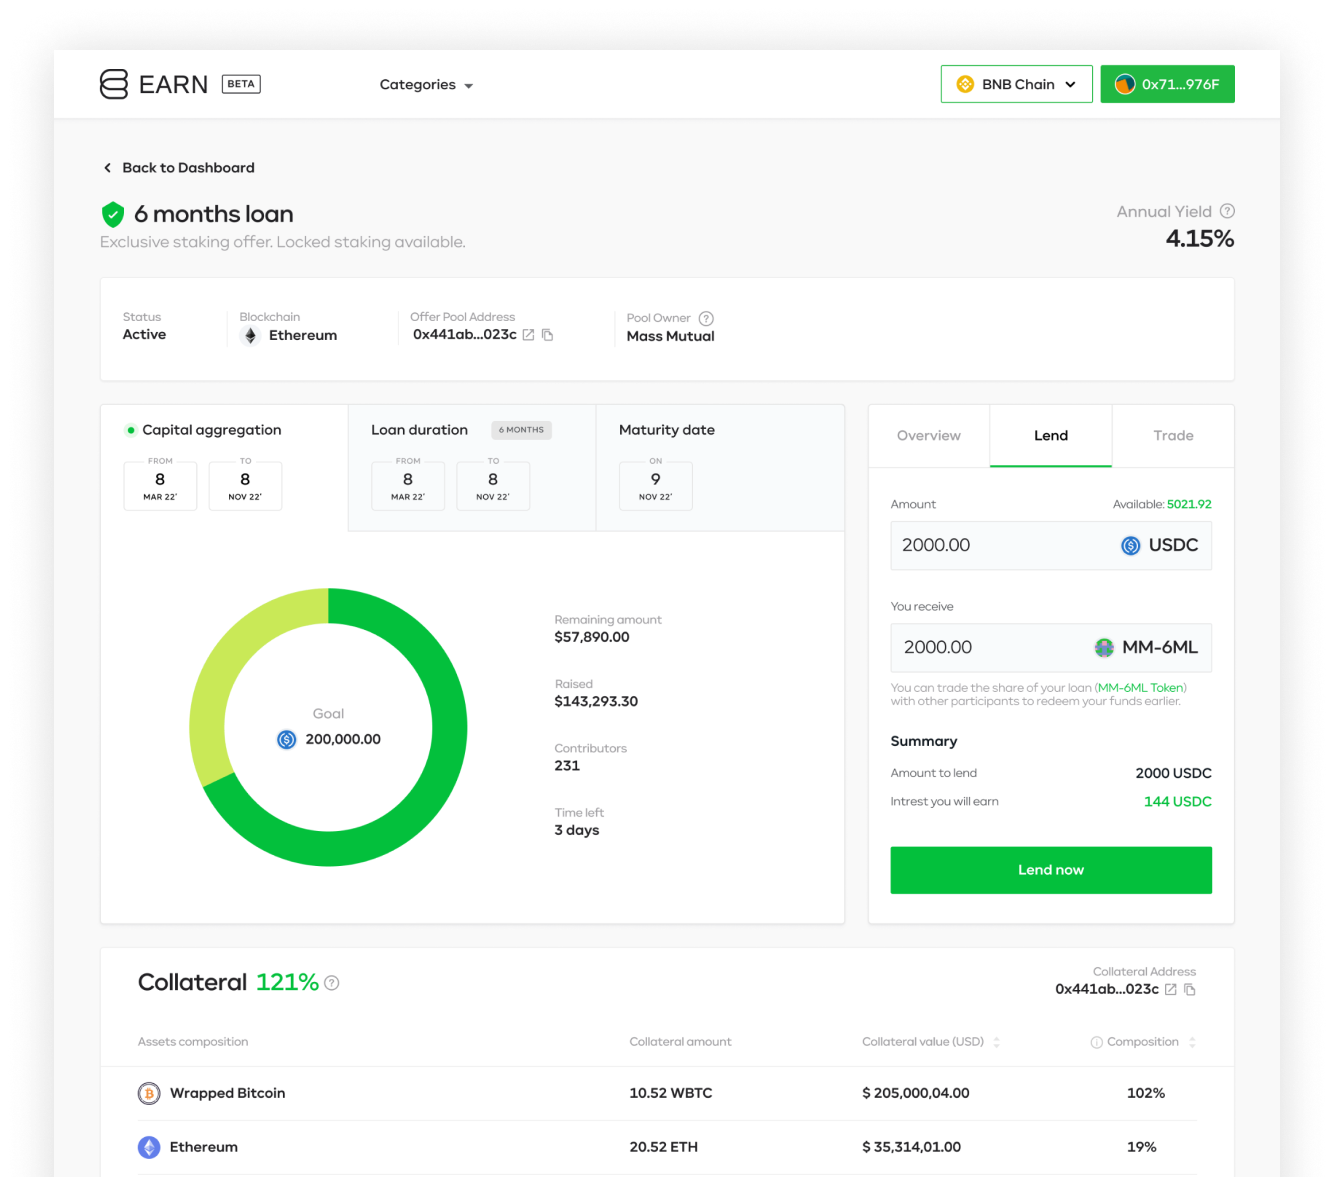
Task: Open the MM-6ML Token link
Action: 1141,688
